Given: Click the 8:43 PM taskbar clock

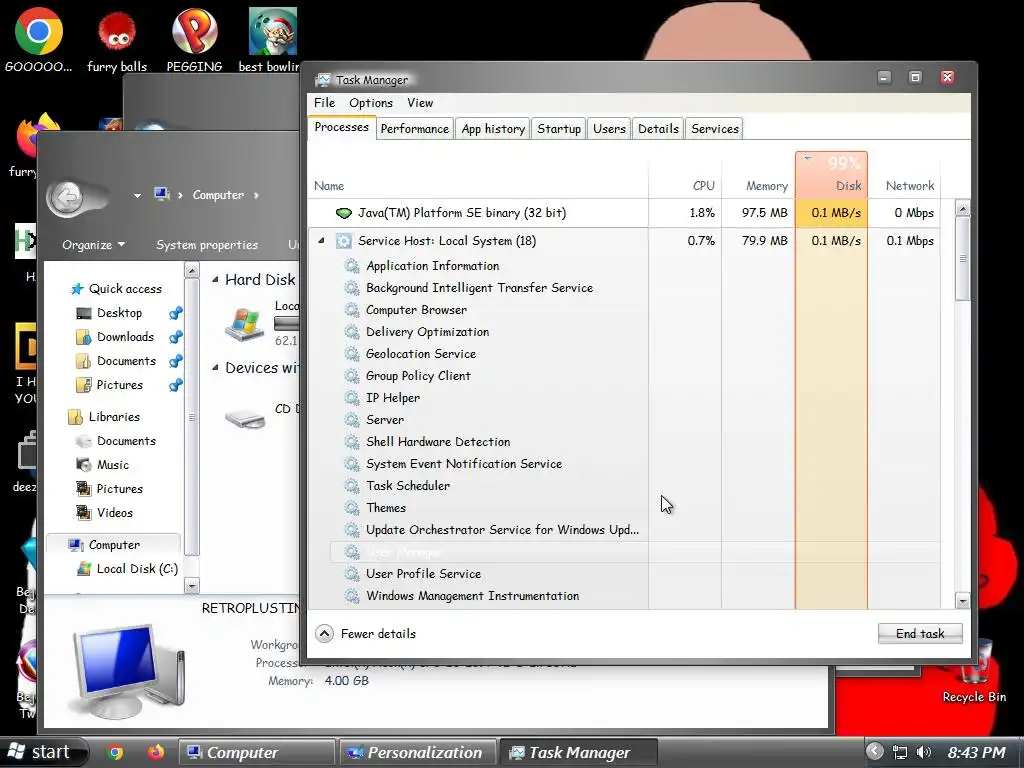Looking at the screenshot, I should [976, 752].
